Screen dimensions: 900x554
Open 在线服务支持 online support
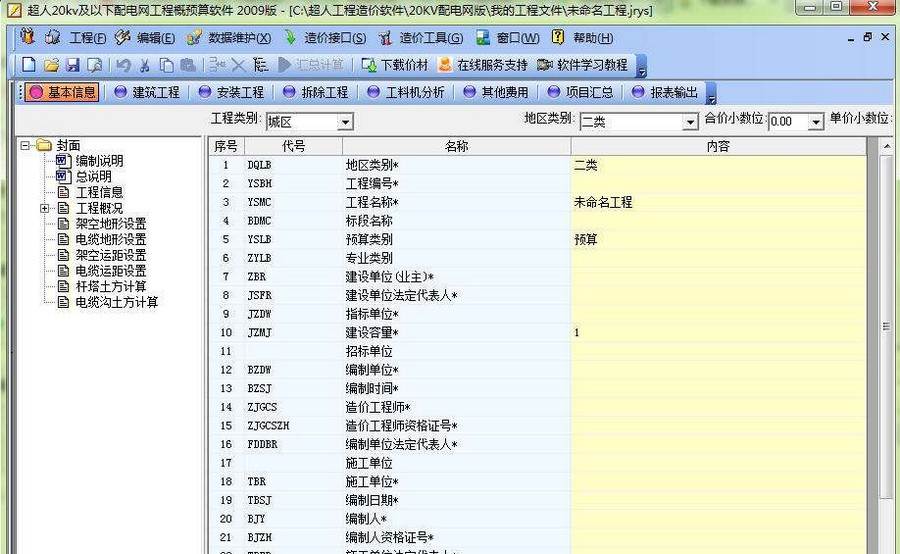click(483, 65)
